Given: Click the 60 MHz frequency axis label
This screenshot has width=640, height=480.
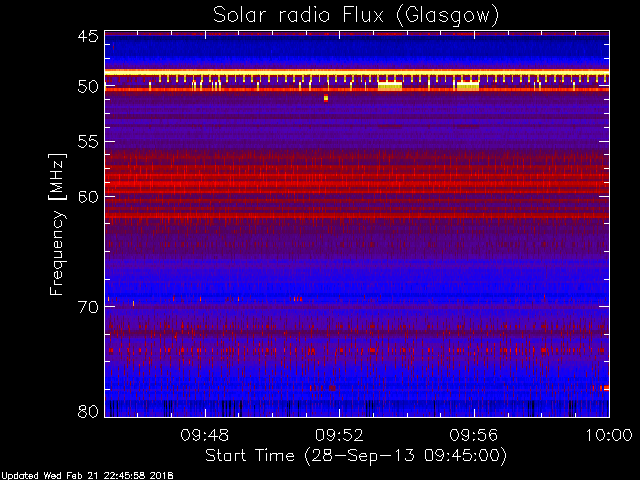Looking at the screenshot, I should click(88, 196).
